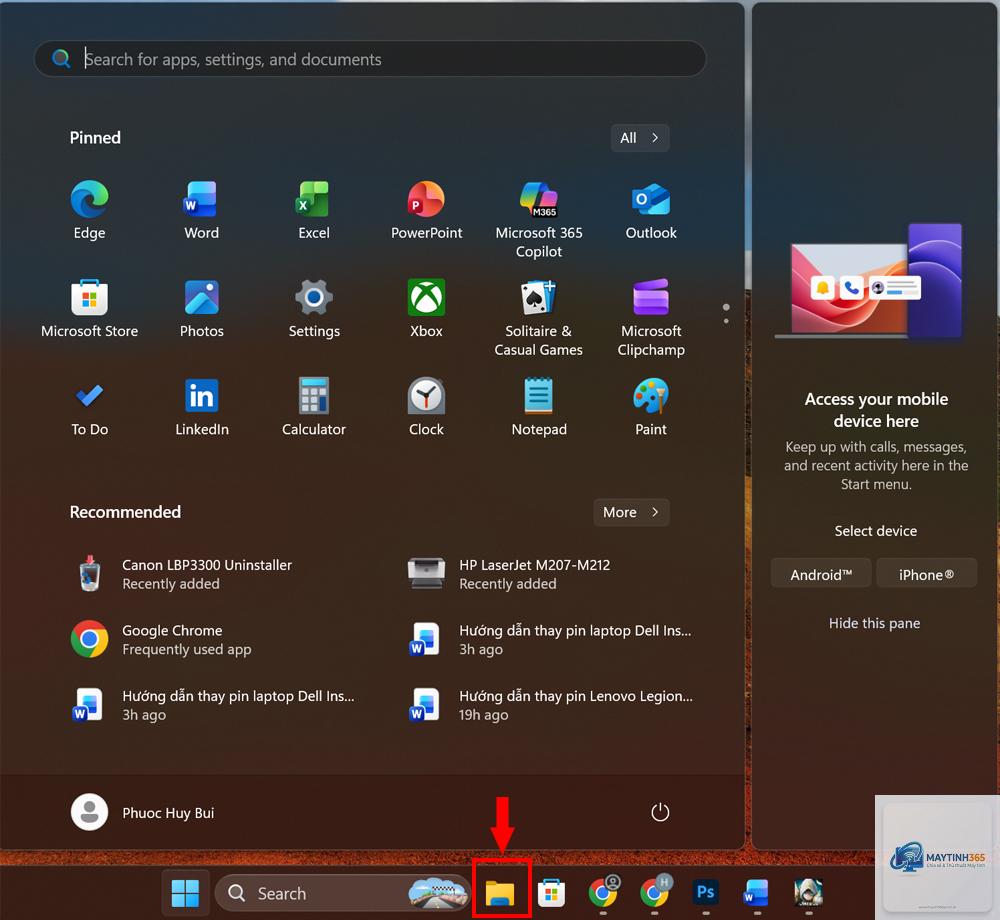The height and width of the screenshot is (920, 1000).
Task: Select iPhone device option
Action: 926,574
